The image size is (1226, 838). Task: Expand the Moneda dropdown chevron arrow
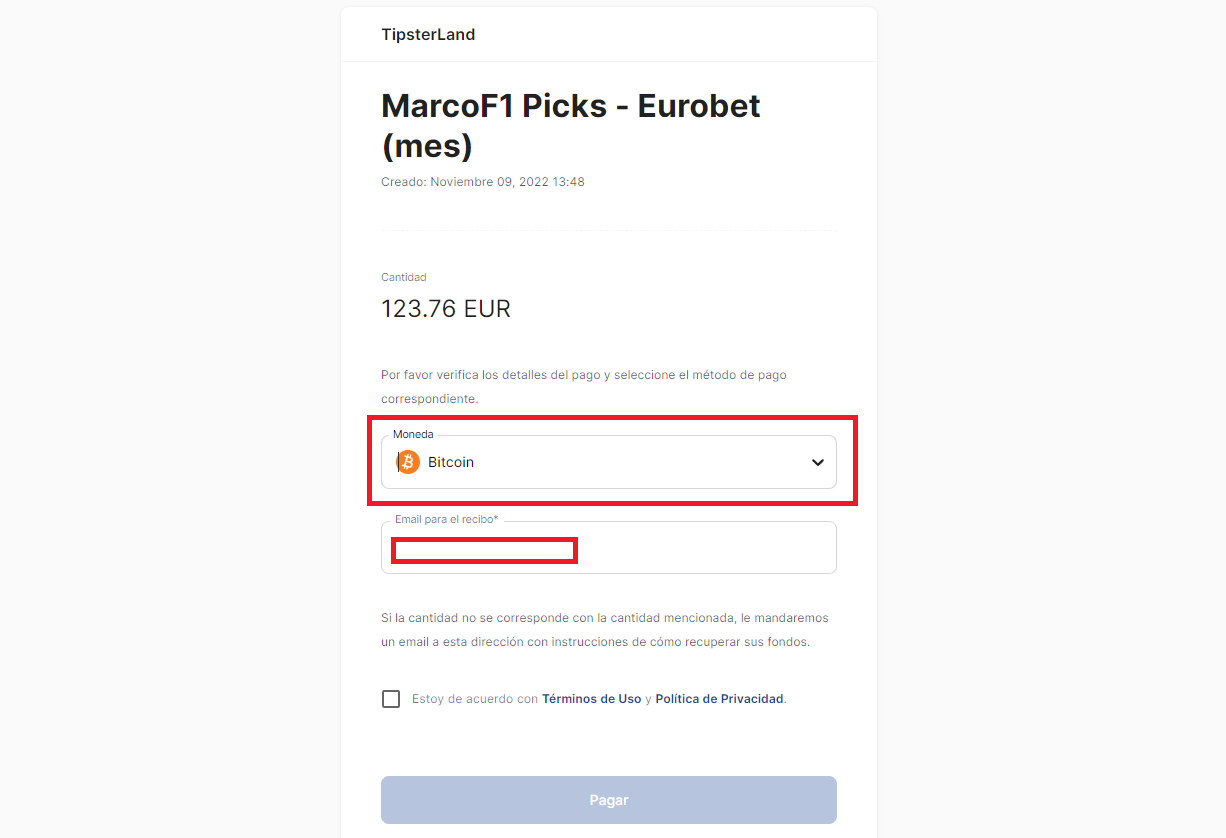[x=818, y=462]
